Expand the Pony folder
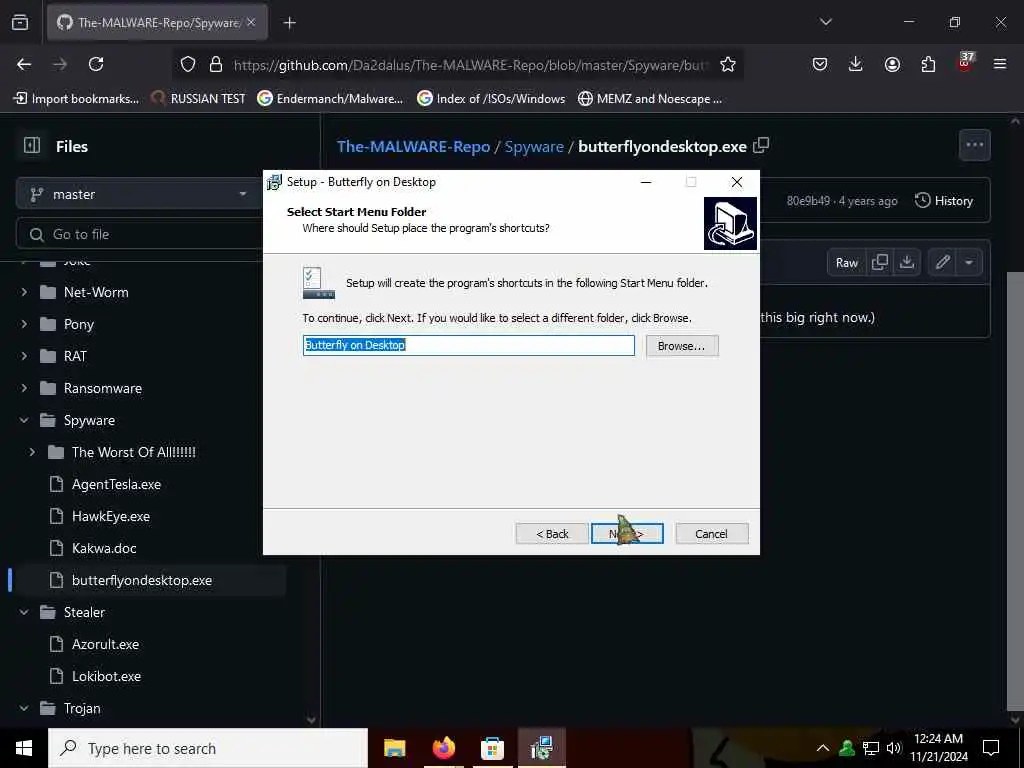Viewport: 1024px width, 768px height. tap(24, 324)
